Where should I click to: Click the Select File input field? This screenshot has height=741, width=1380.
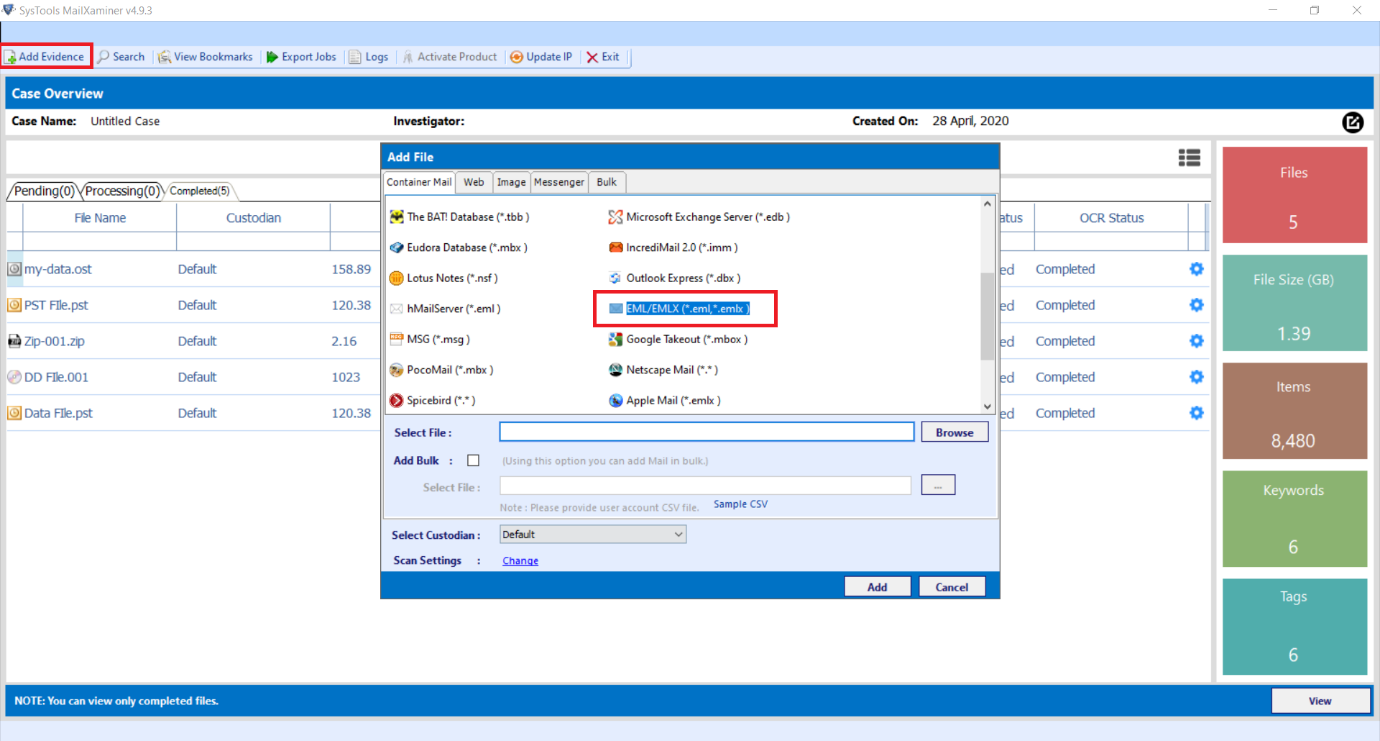coord(707,432)
